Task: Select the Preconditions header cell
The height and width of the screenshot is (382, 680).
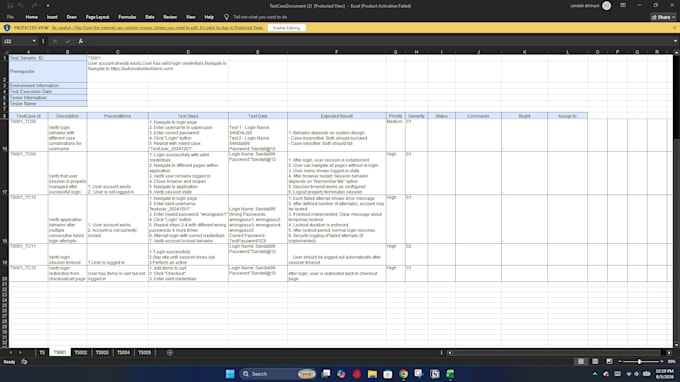Action: 118,116
